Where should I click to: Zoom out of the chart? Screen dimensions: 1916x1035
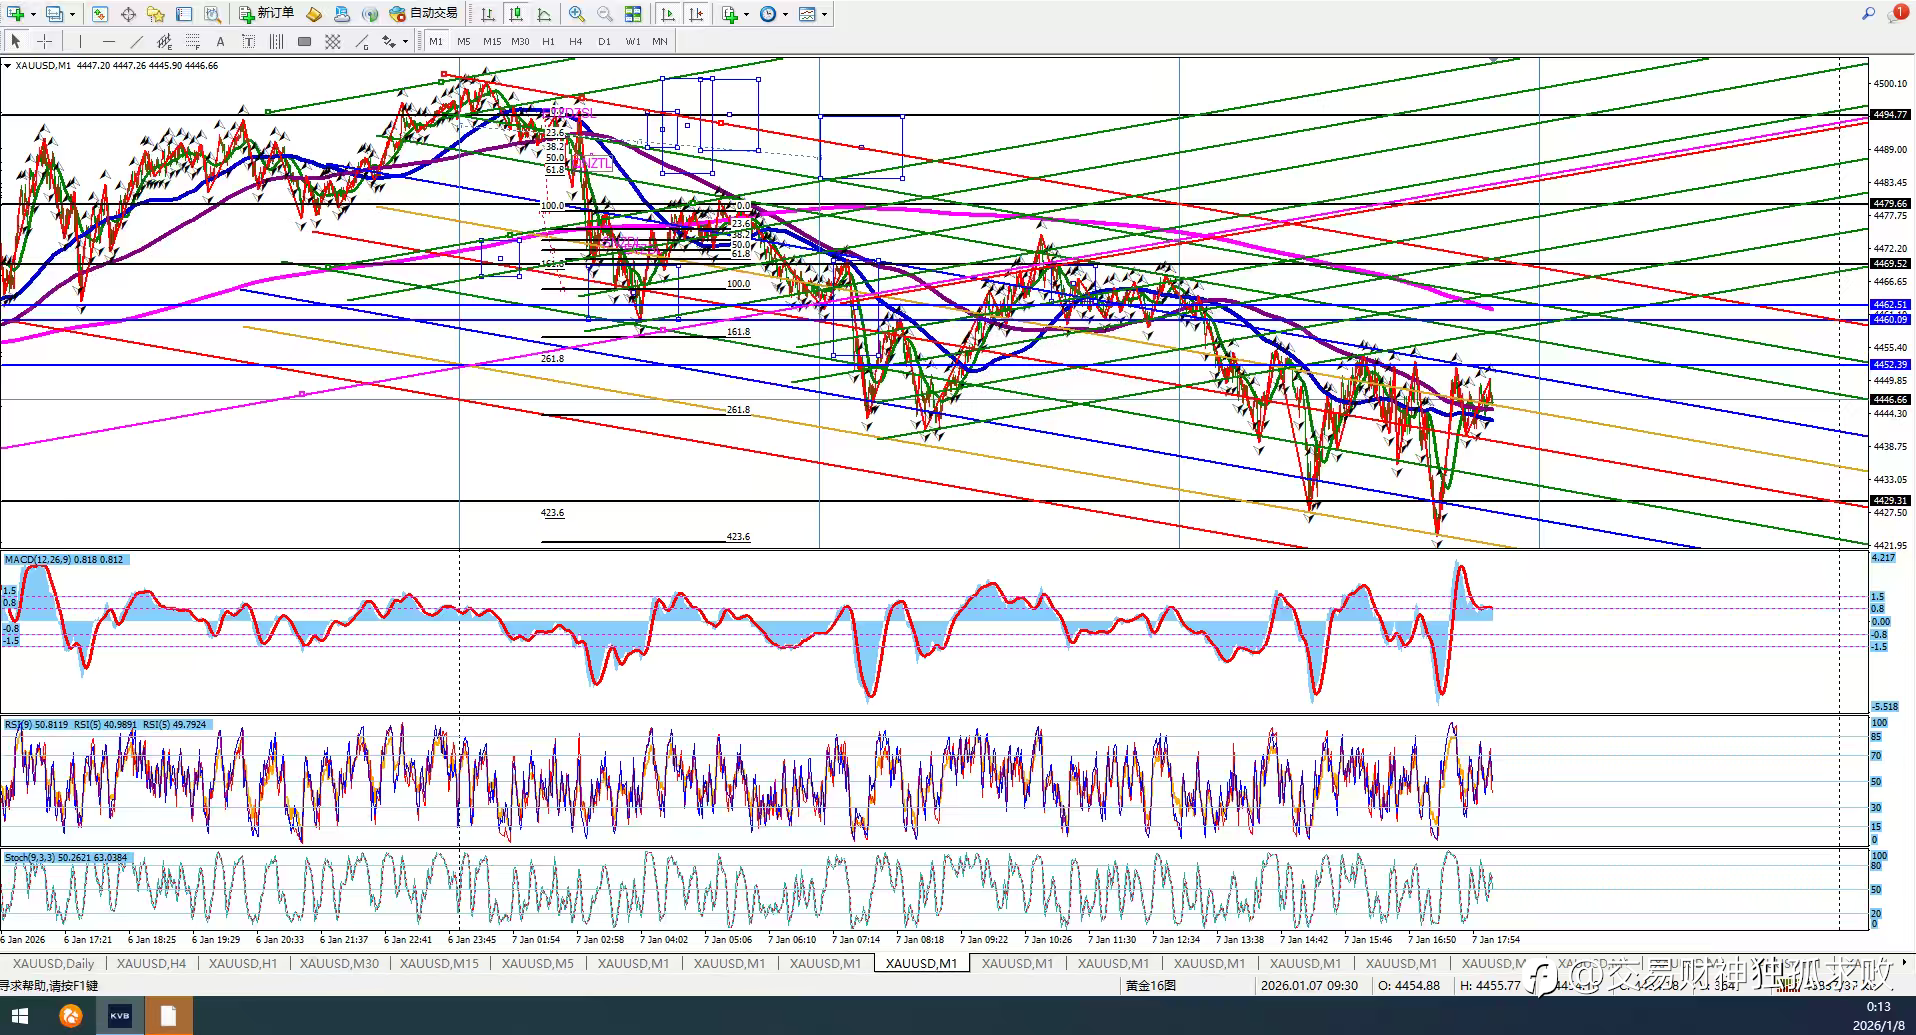605,14
